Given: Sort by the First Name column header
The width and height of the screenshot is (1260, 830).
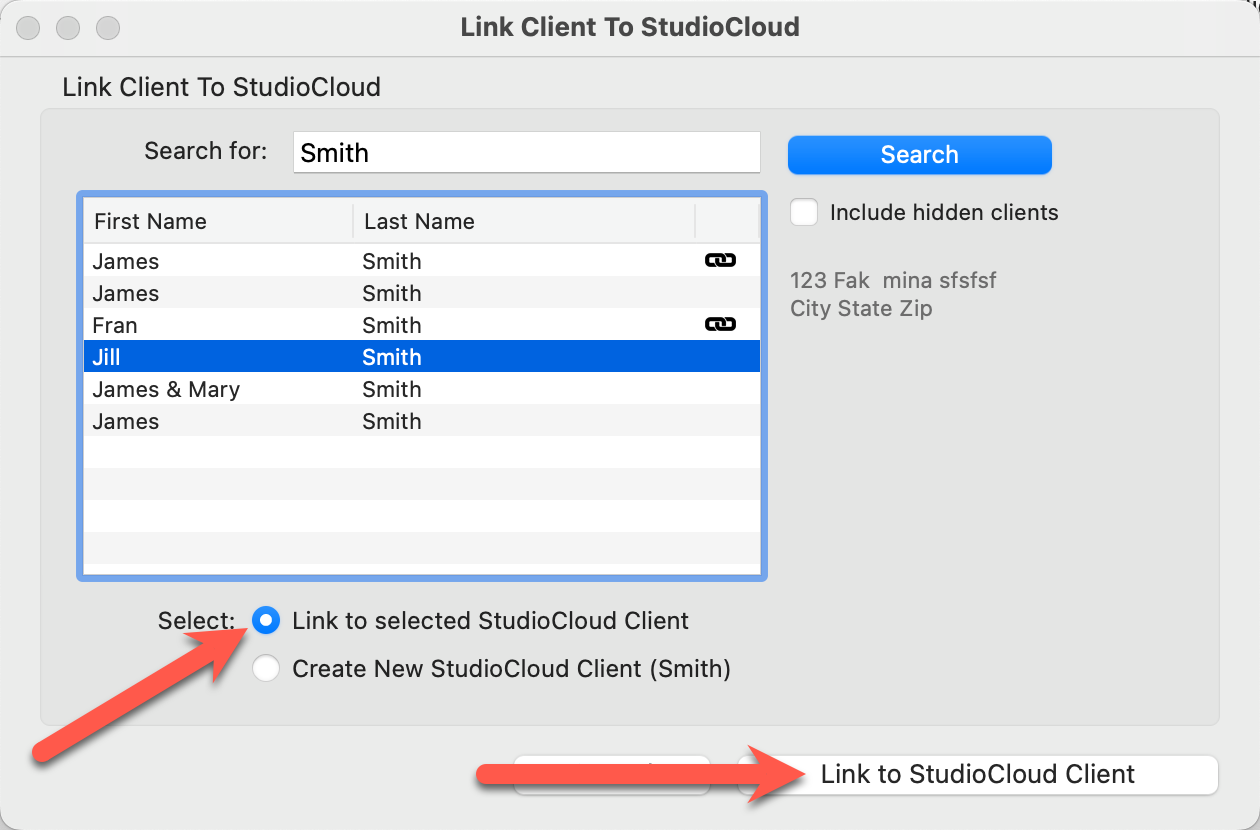Looking at the screenshot, I should tap(218, 221).
